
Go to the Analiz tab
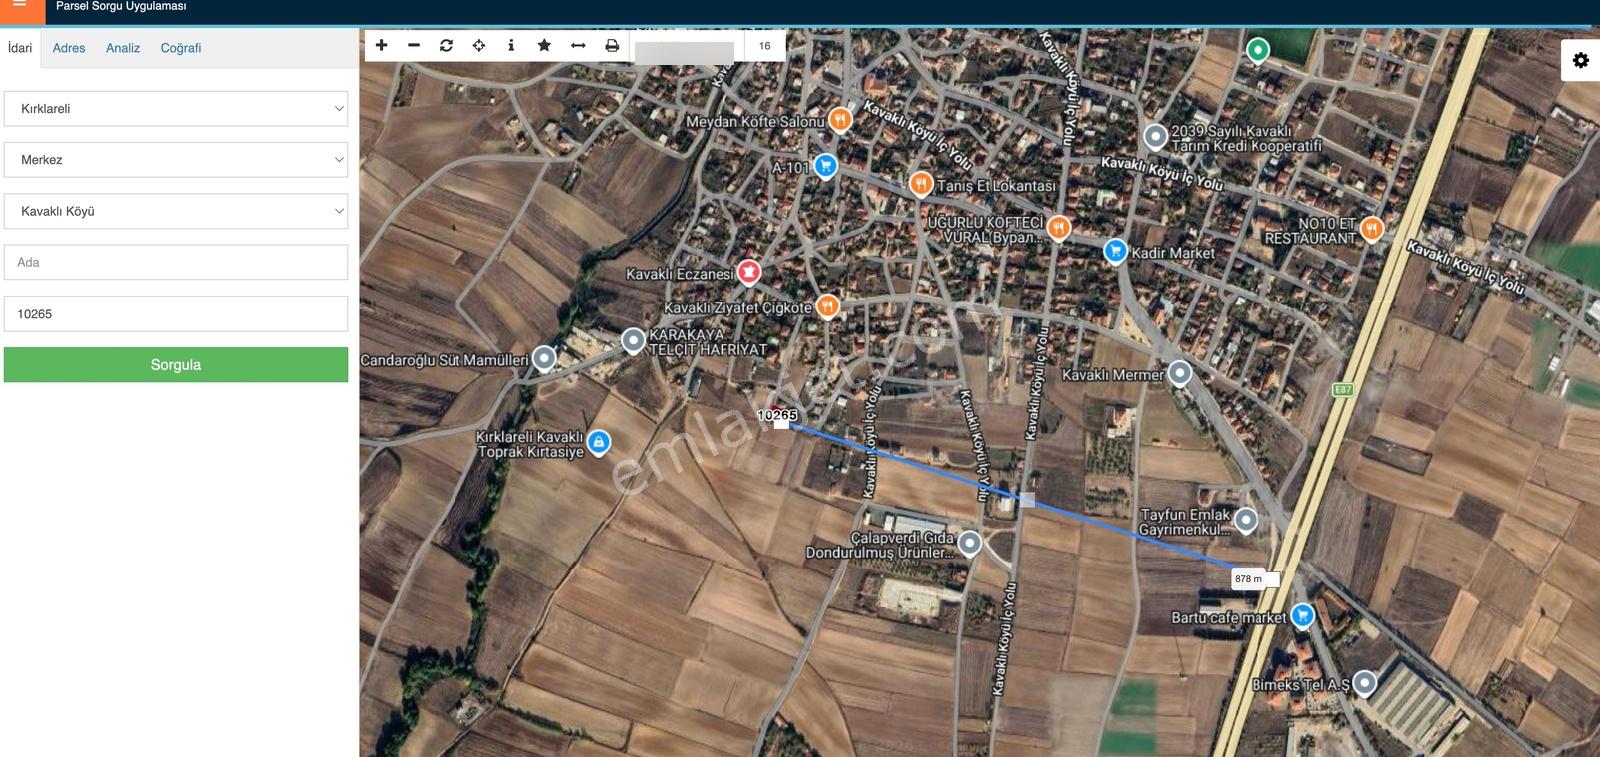tap(123, 48)
